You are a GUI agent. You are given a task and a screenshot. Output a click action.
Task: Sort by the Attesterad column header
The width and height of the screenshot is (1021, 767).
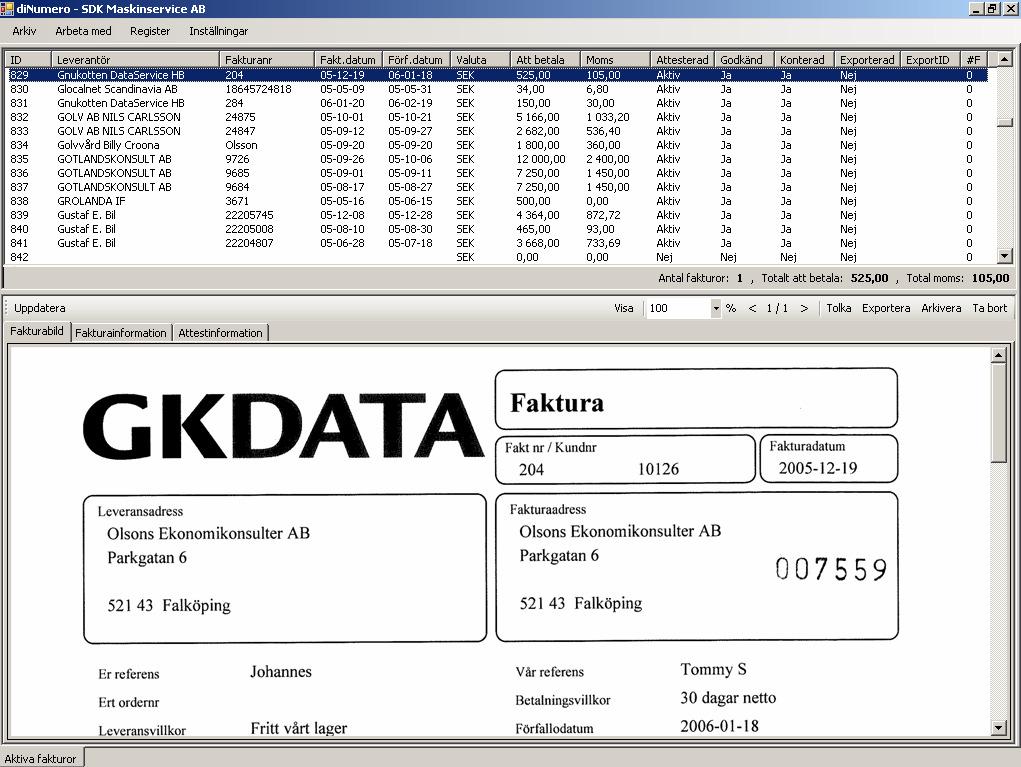pyautogui.click(x=682, y=60)
